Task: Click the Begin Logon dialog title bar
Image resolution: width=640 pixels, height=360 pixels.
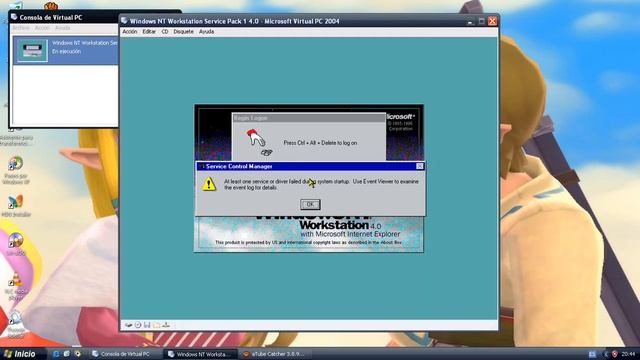Action: click(309, 118)
